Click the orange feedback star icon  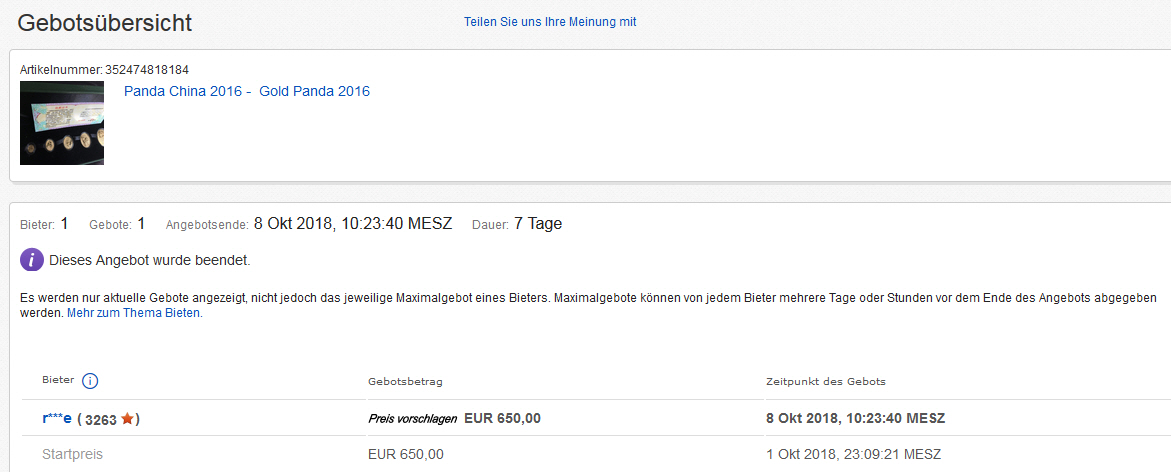[x=127, y=419]
